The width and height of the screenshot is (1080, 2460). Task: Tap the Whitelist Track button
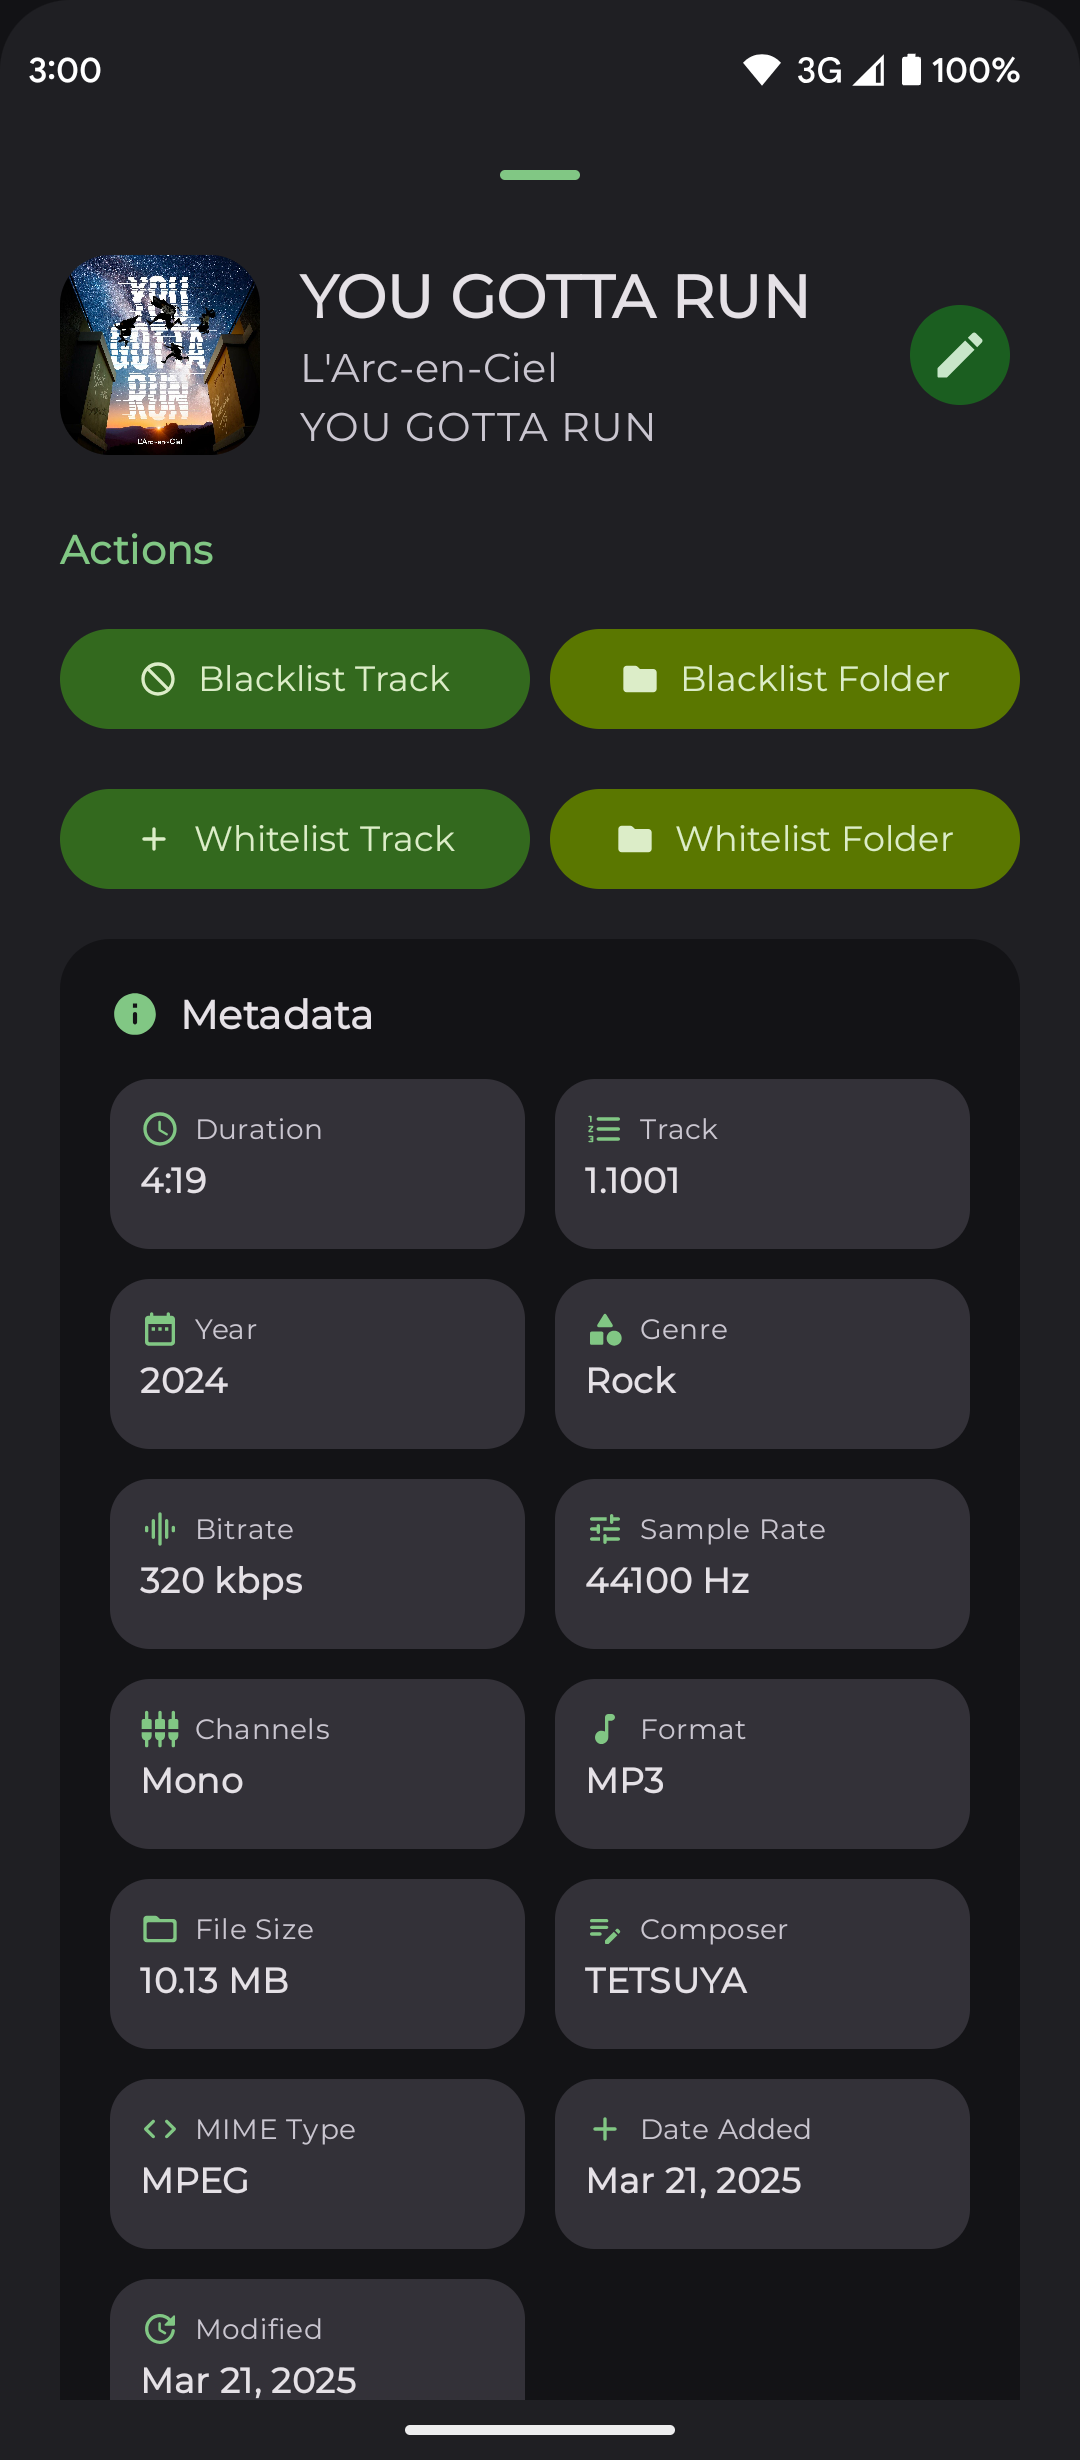pos(295,839)
